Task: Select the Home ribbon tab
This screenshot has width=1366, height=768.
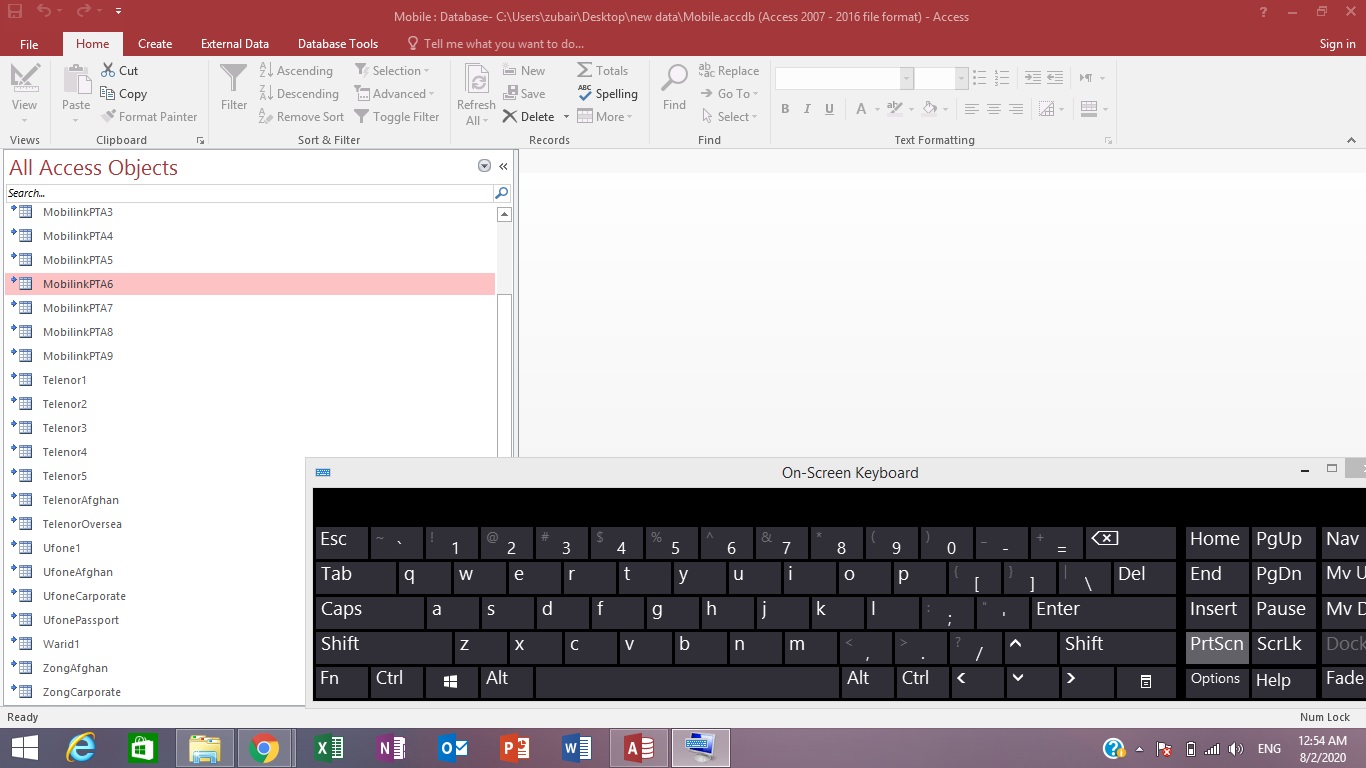Action: pos(92,44)
